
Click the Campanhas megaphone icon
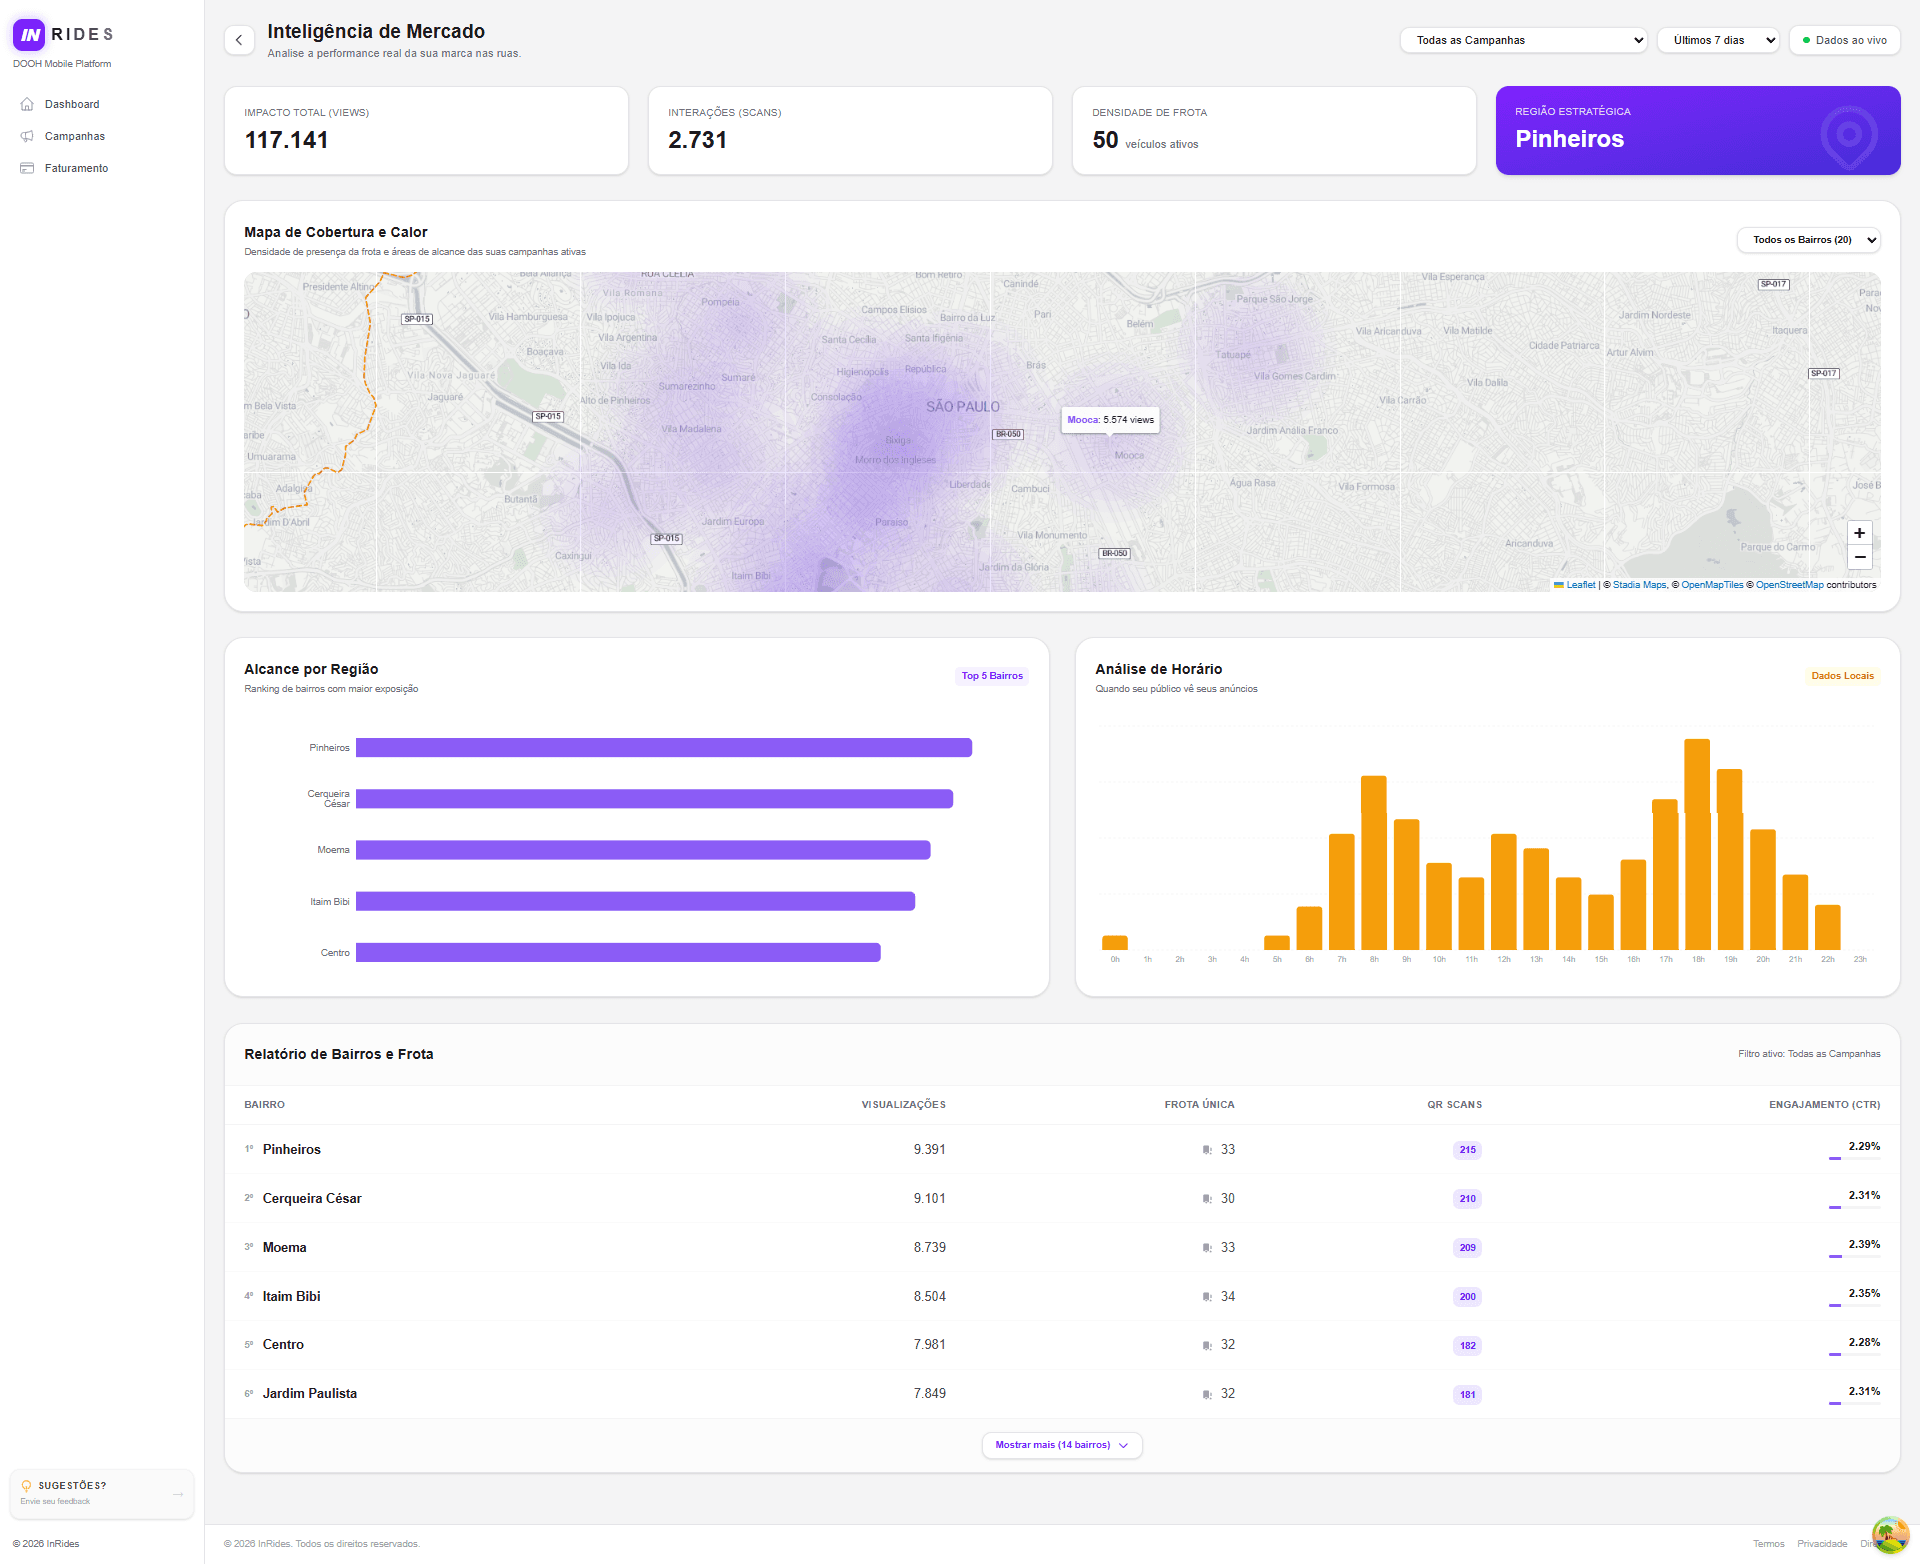pos(27,136)
